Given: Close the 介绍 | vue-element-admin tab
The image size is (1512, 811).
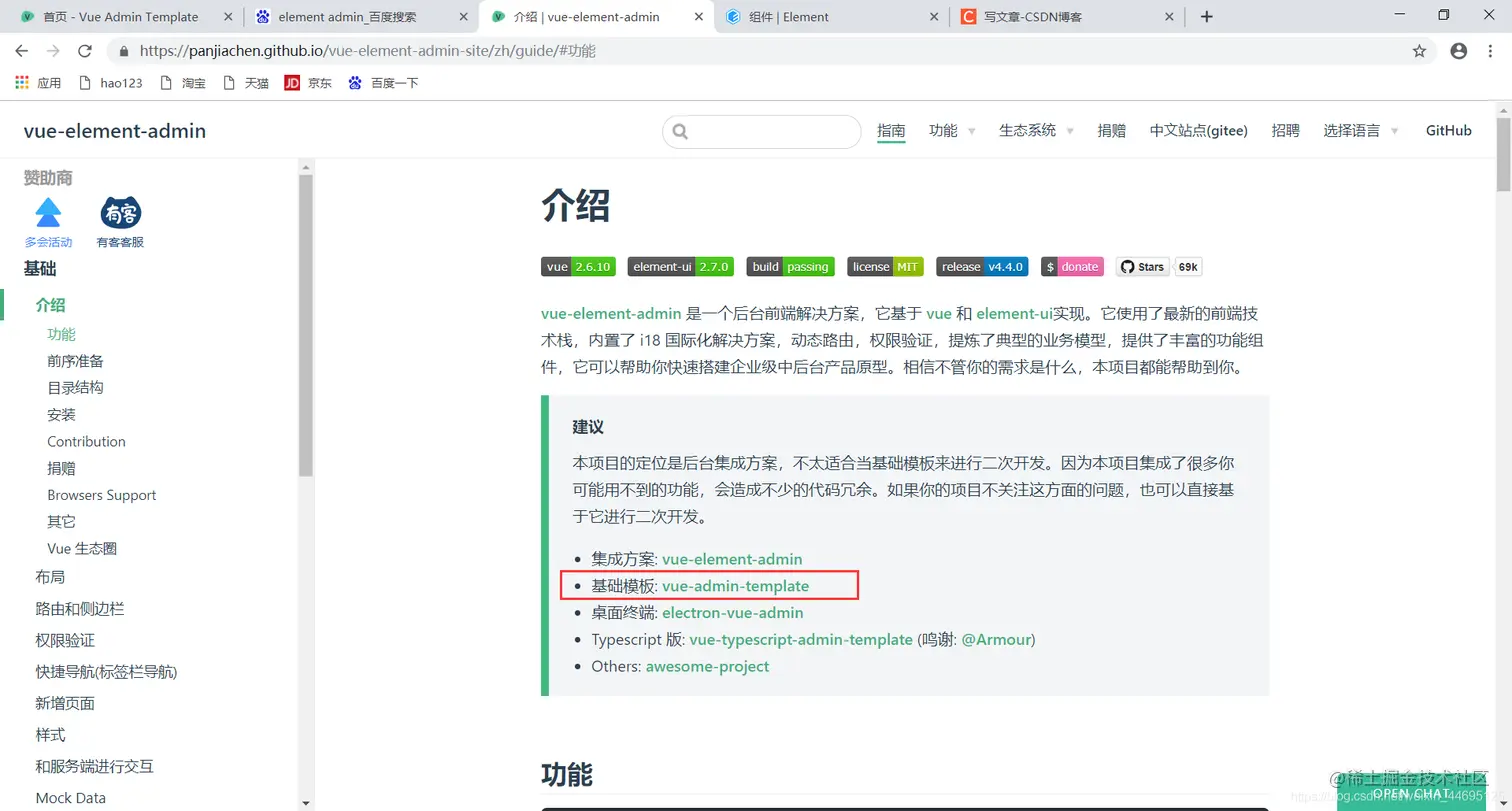Looking at the screenshot, I should coord(699,17).
